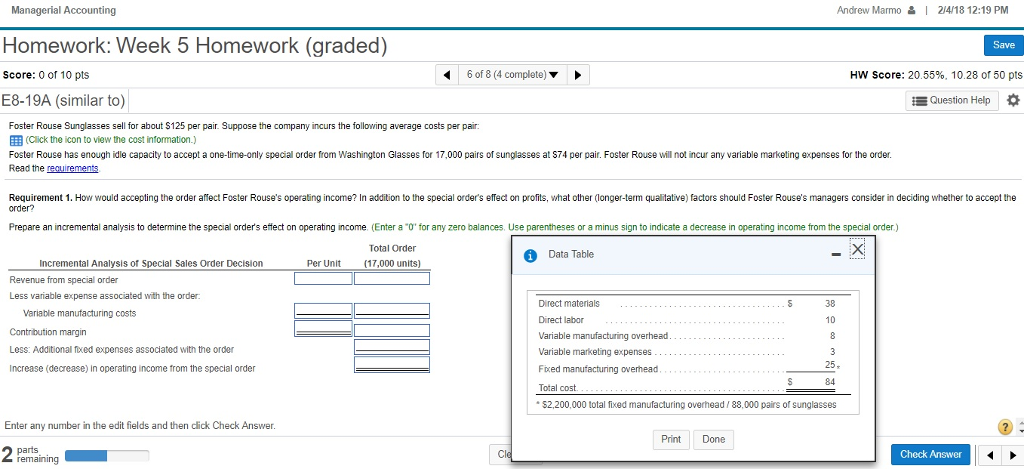Image resolution: width=1024 pixels, height=469 pixels.
Task: Click the 'Per Unit' column header
Action: (324, 263)
